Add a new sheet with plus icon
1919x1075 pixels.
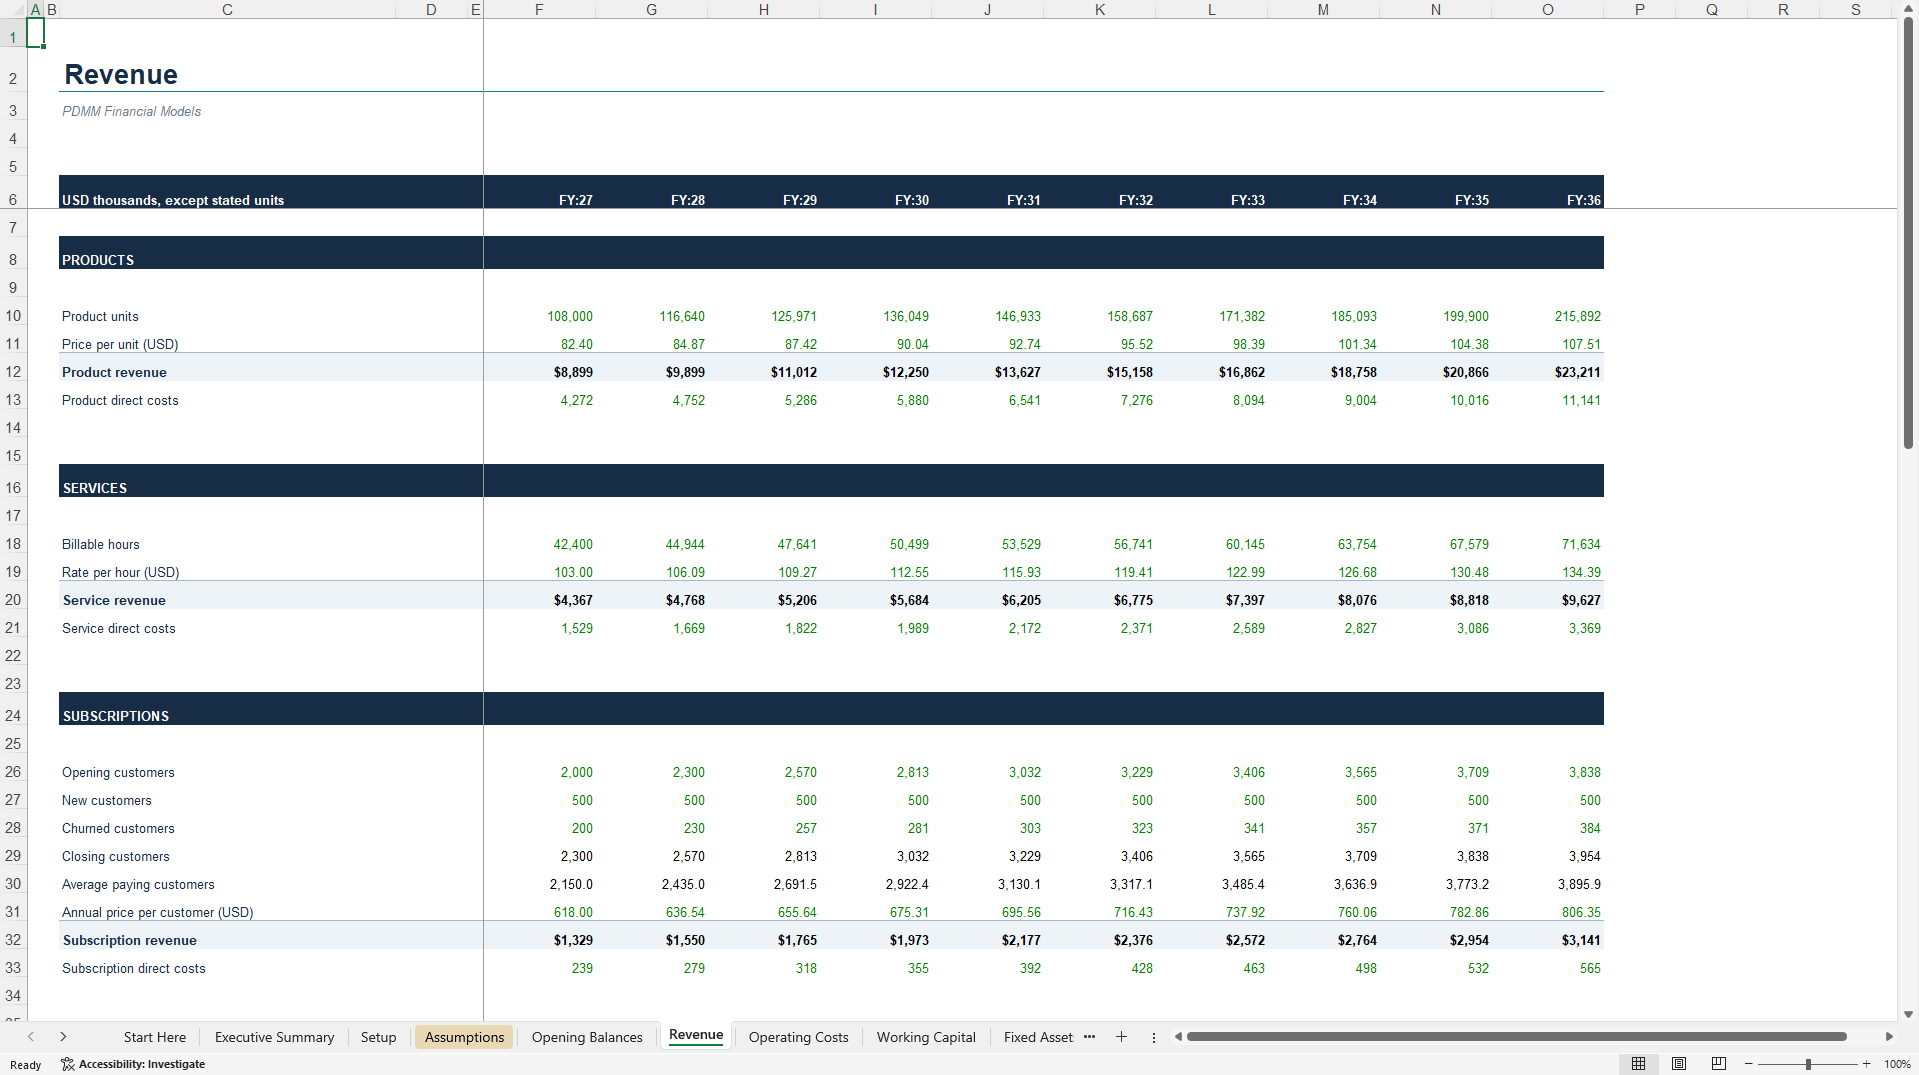pos(1121,1037)
